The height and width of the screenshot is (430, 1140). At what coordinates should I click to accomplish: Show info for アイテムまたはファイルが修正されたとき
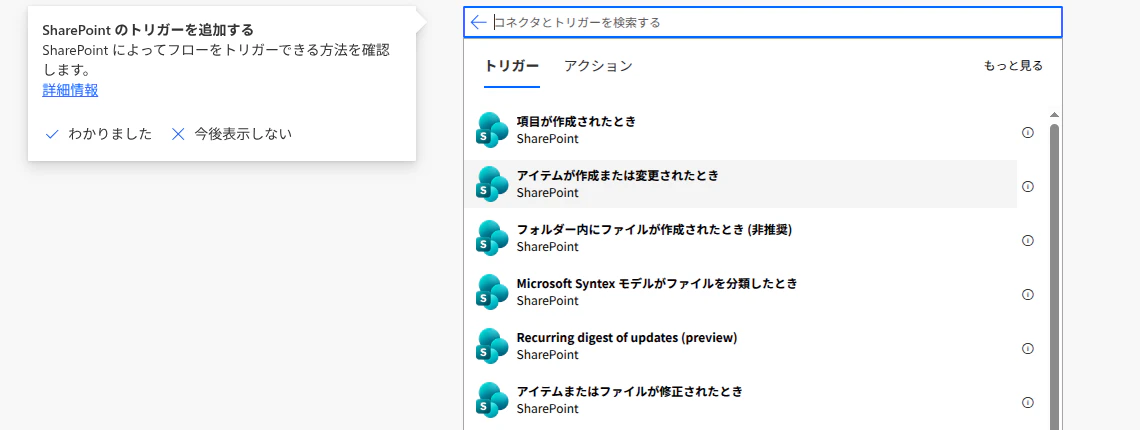coord(1028,402)
